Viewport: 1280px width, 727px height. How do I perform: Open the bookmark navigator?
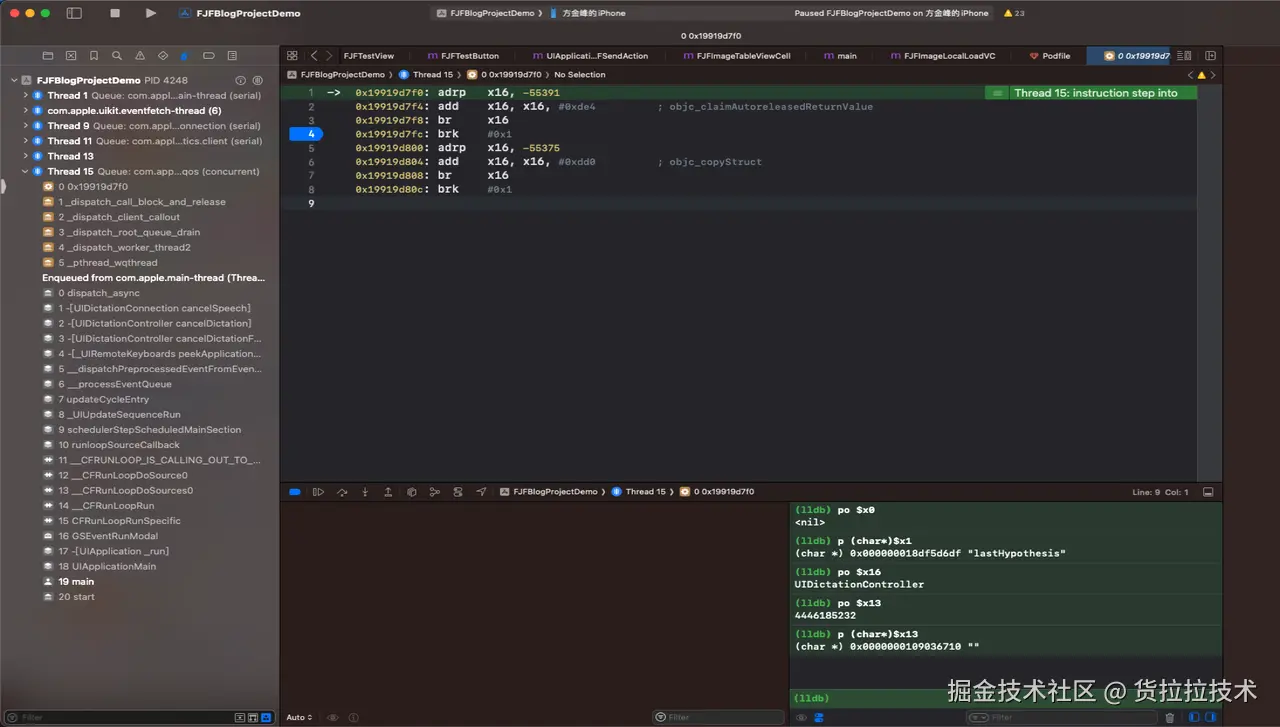pyautogui.click(x=94, y=56)
